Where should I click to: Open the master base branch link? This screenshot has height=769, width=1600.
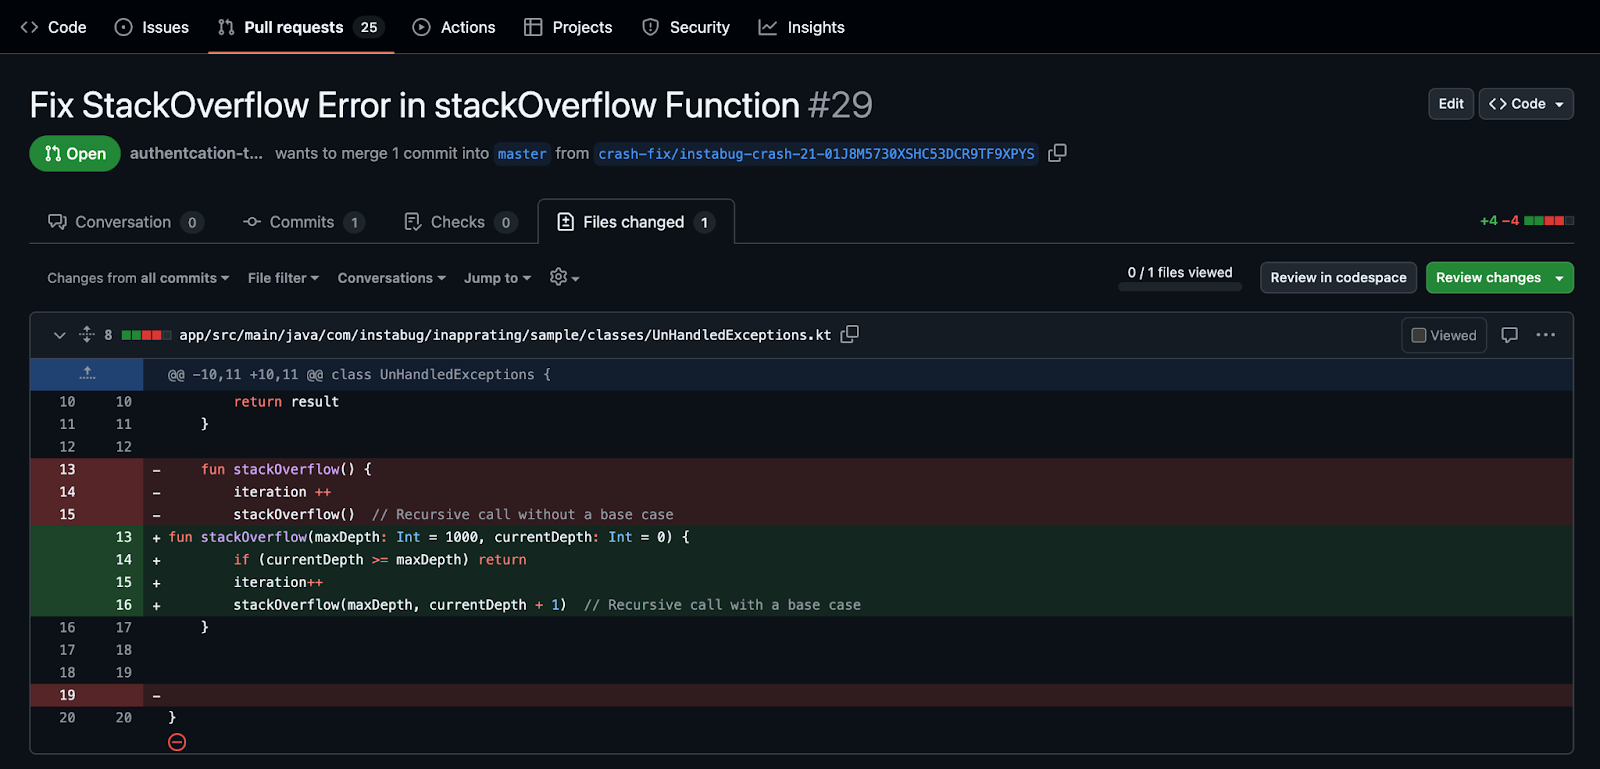pyautogui.click(x=522, y=153)
